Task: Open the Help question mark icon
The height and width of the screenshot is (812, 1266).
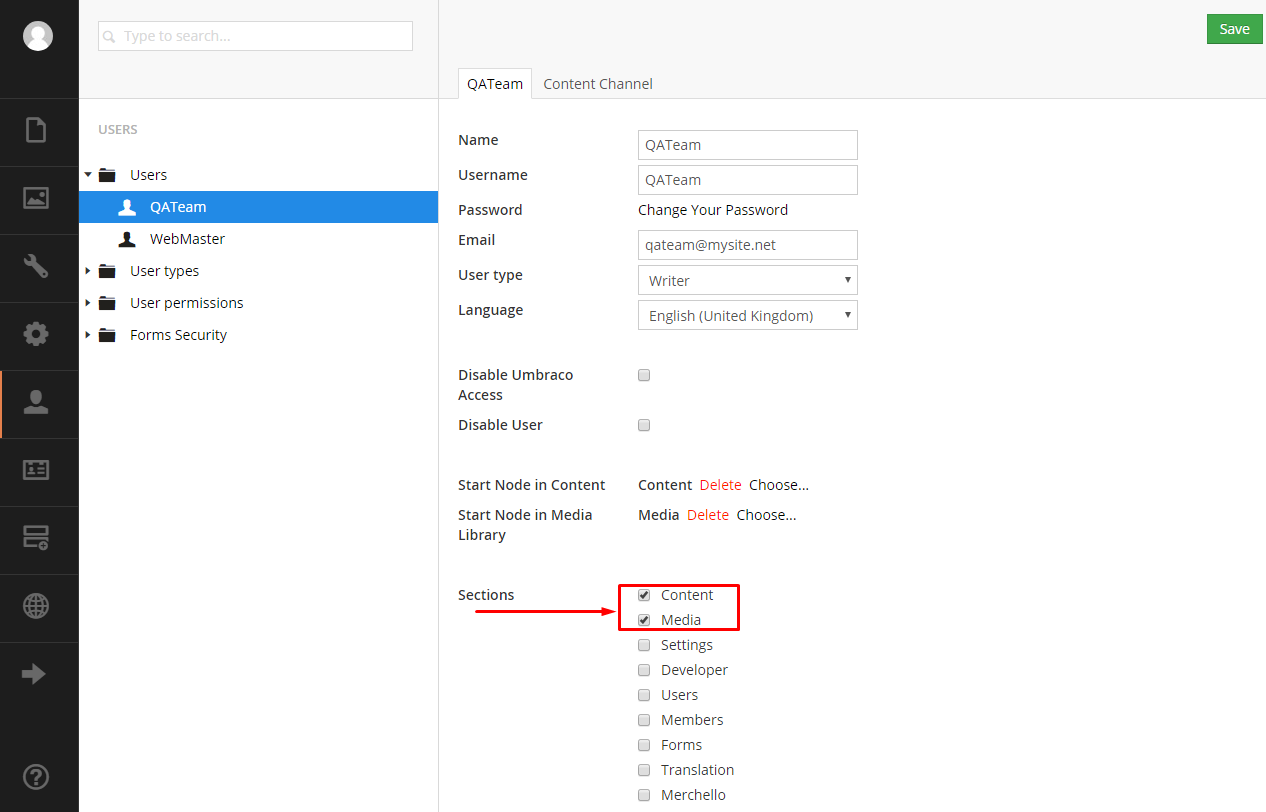Action: pos(36,777)
